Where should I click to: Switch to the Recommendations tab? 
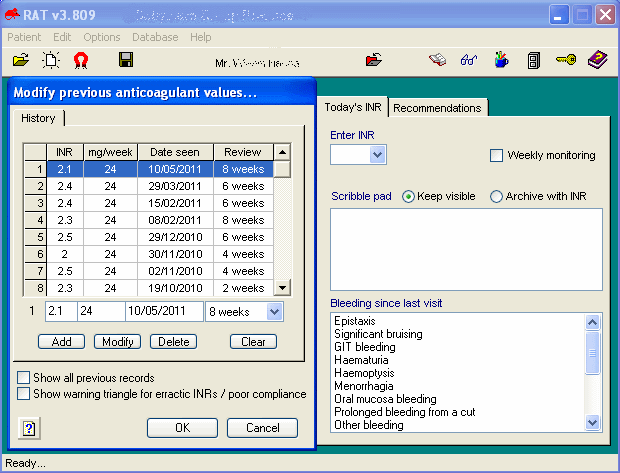tap(437, 108)
